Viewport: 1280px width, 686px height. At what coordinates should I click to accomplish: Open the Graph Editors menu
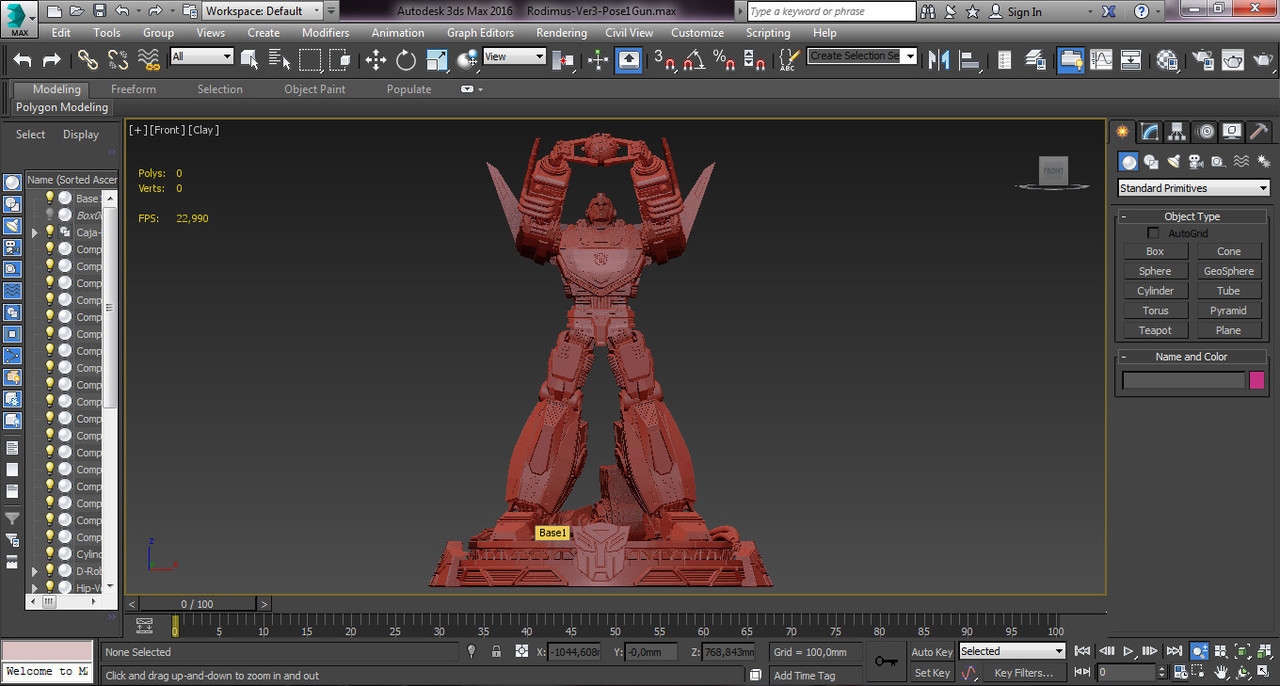point(480,33)
